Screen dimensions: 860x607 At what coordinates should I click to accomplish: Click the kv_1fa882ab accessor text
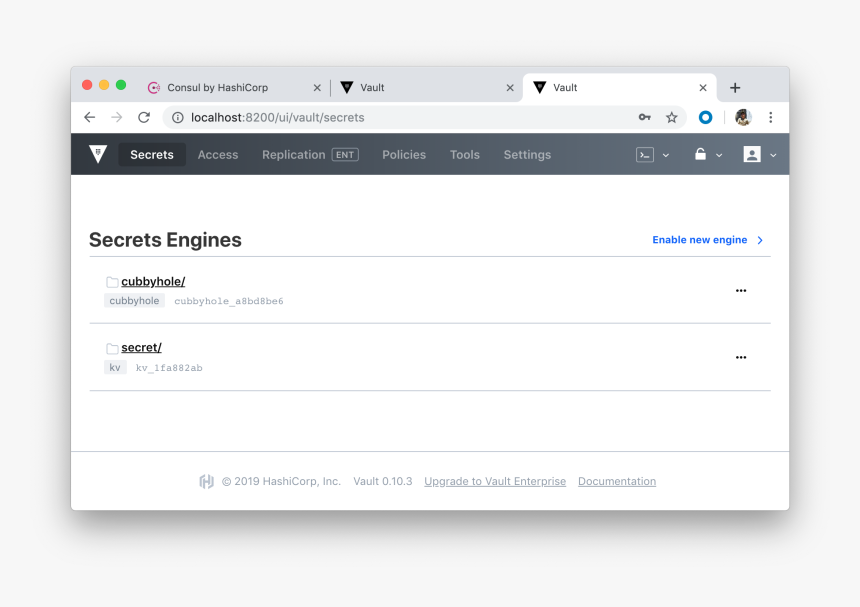(169, 368)
